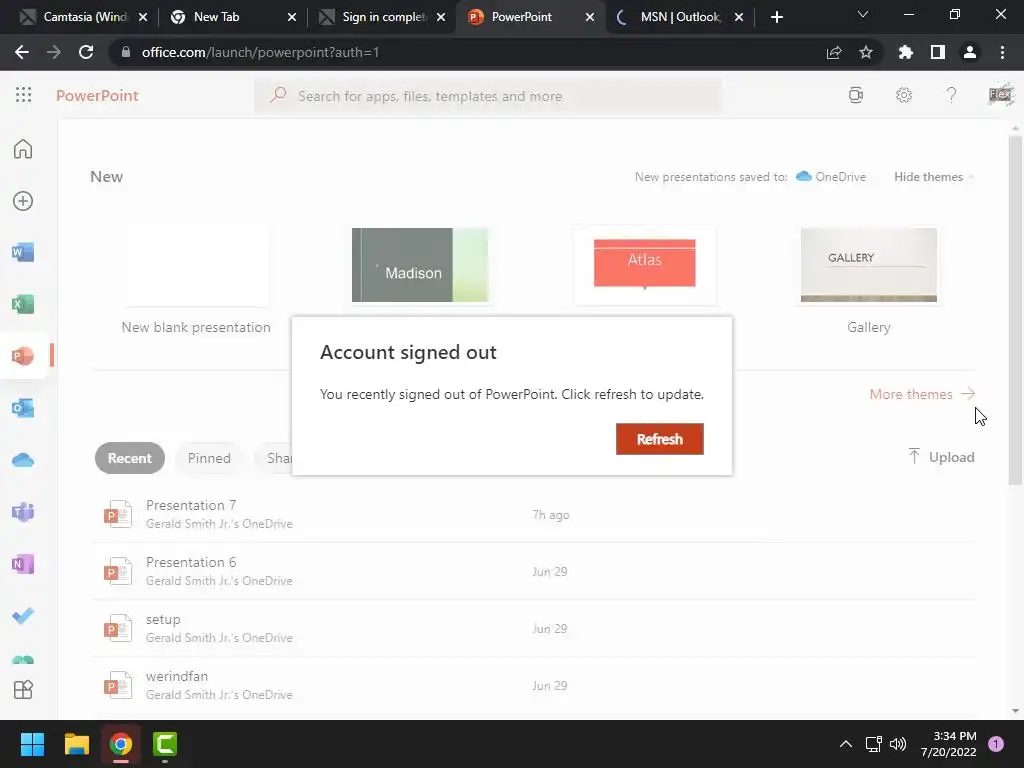Open the Office app launcher grid

click(24, 95)
